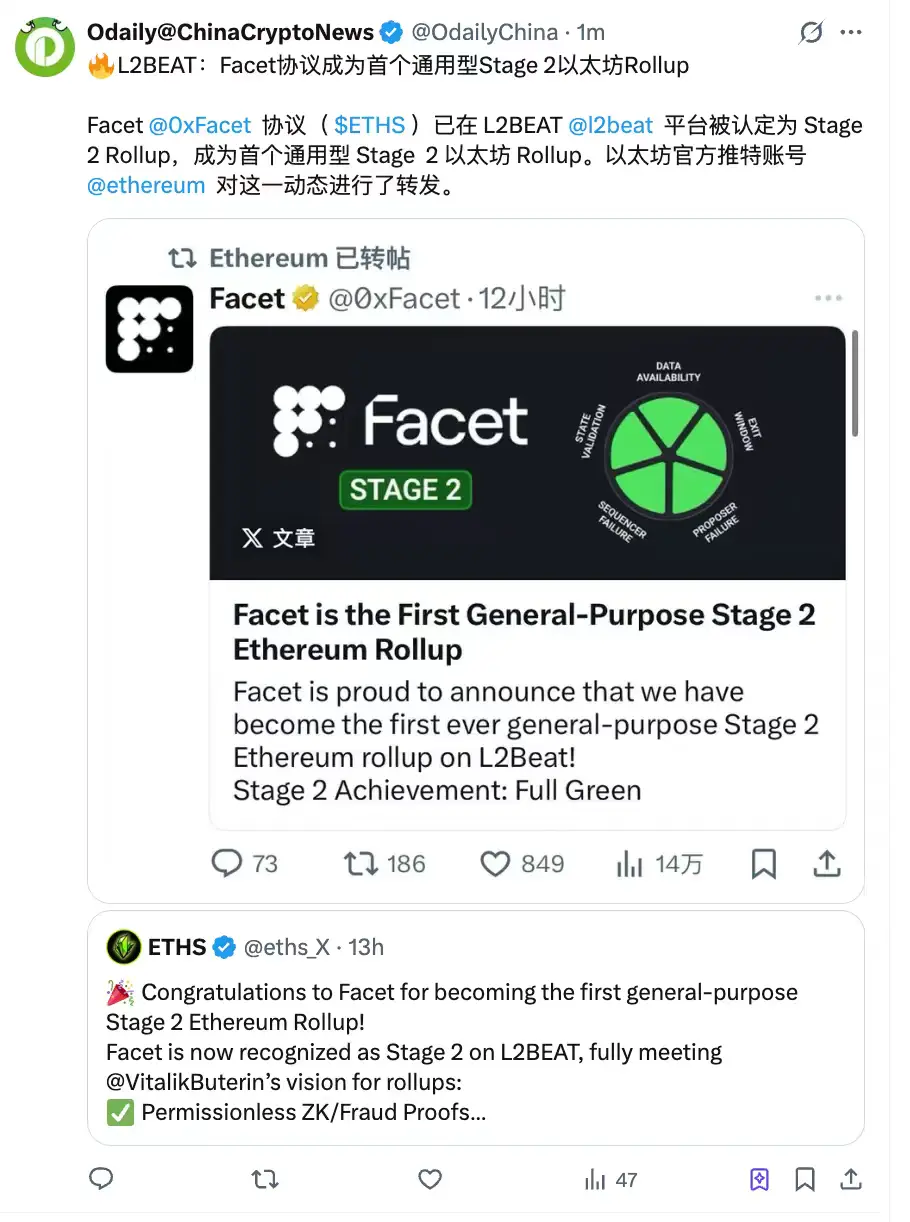Follow the @l2beat mention link

611,125
